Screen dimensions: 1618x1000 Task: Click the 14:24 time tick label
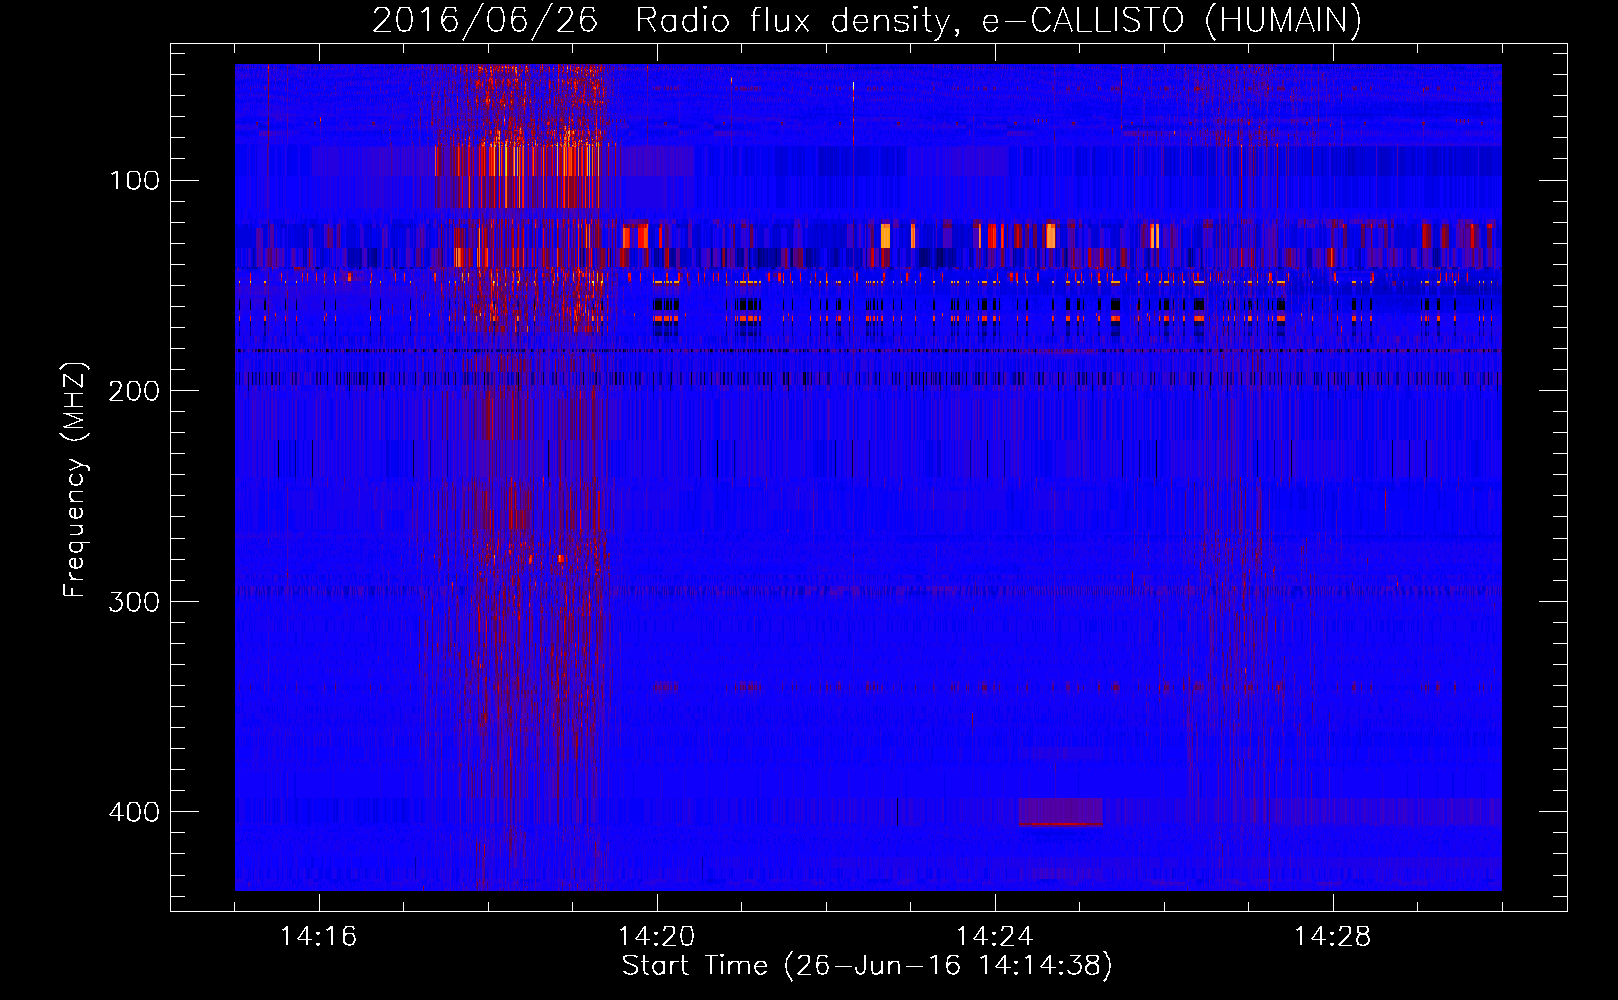[x=994, y=937]
